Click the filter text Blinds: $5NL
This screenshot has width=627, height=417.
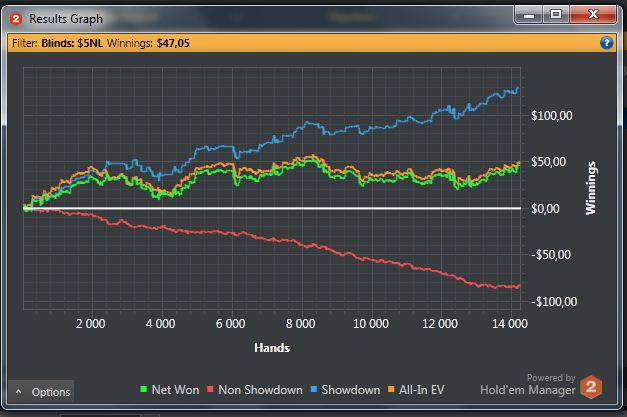click(72, 43)
